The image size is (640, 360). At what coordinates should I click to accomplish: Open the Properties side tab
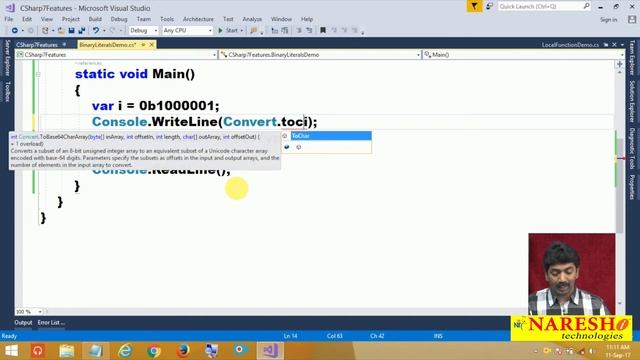coord(632,187)
